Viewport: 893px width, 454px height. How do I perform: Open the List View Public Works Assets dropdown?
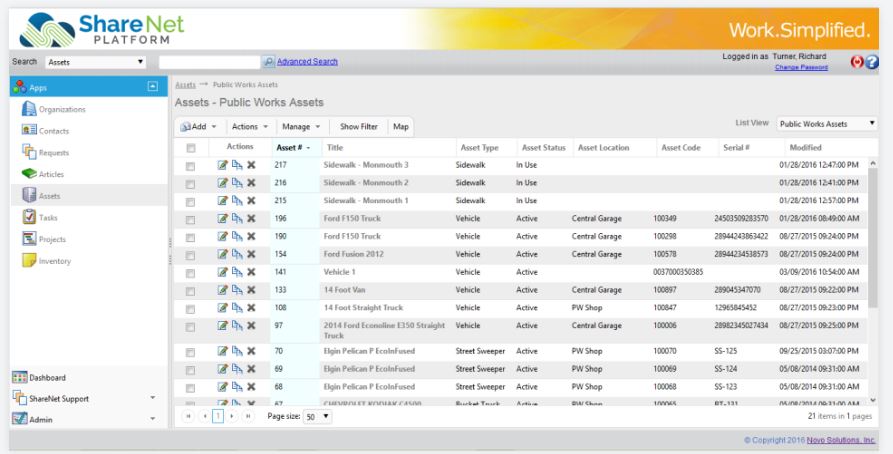click(x=826, y=124)
